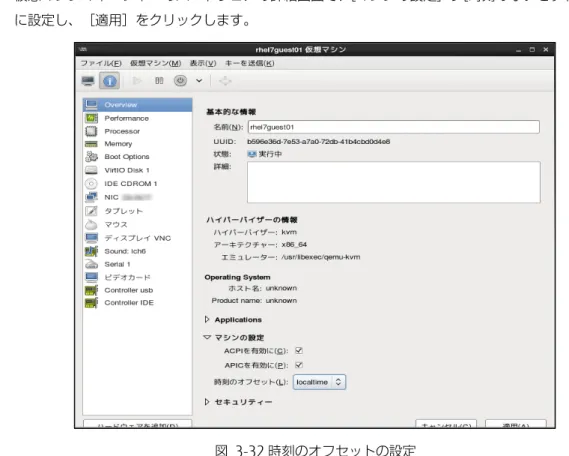Open the 表示(V) menu

pos(203,63)
